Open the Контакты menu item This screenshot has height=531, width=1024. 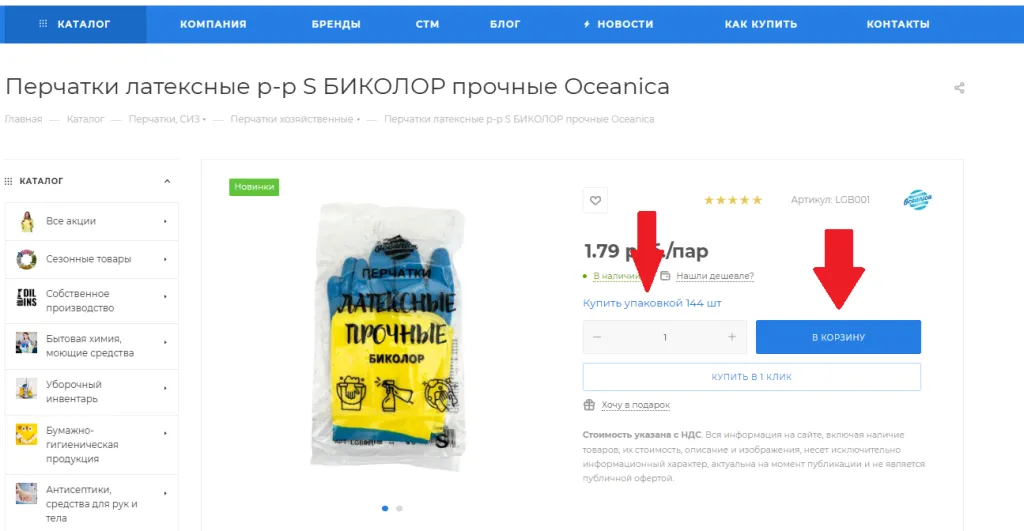[x=898, y=24]
